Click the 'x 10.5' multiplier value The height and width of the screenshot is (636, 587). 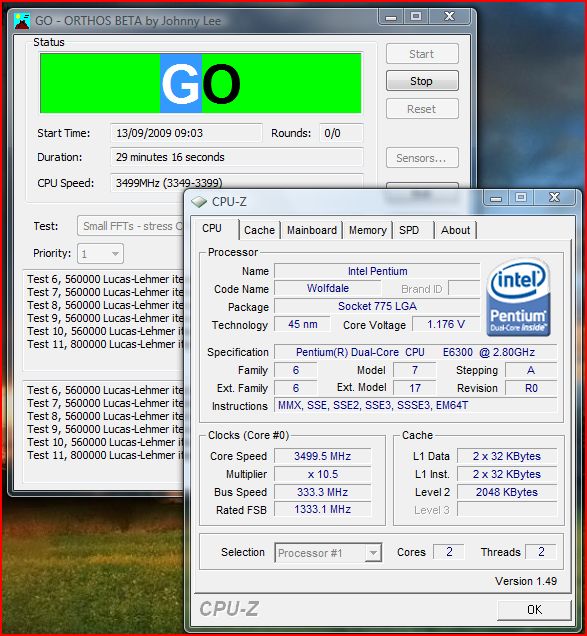(323, 474)
